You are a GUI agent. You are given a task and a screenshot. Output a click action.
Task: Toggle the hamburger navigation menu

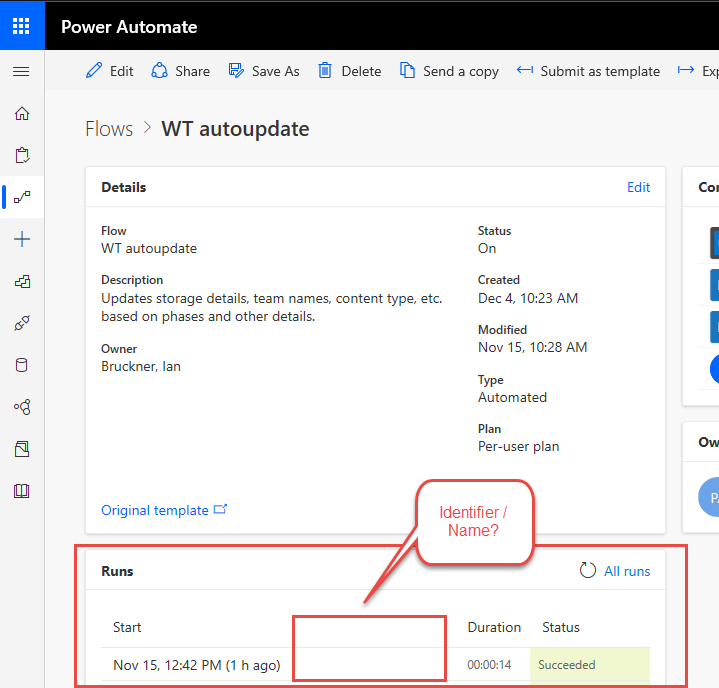coord(21,72)
